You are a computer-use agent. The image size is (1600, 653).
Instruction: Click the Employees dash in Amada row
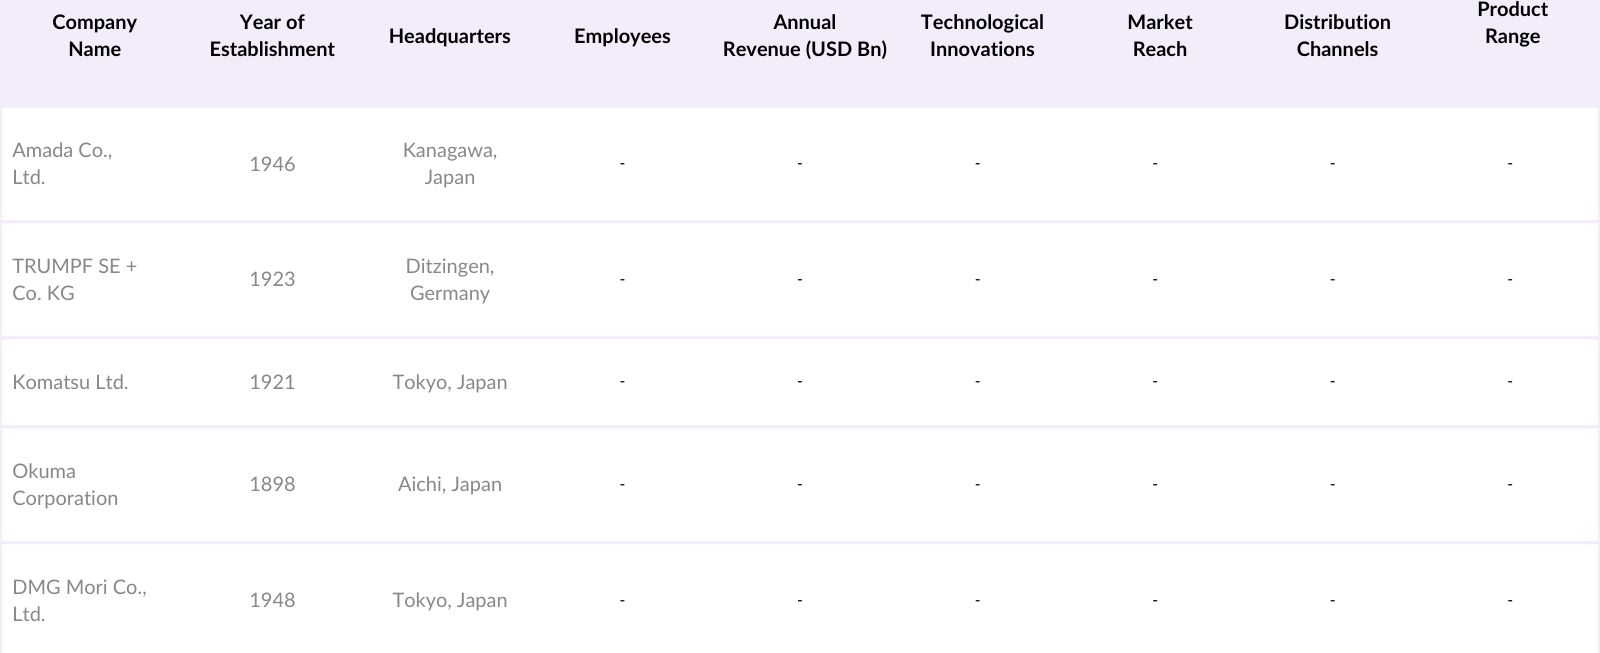point(622,163)
